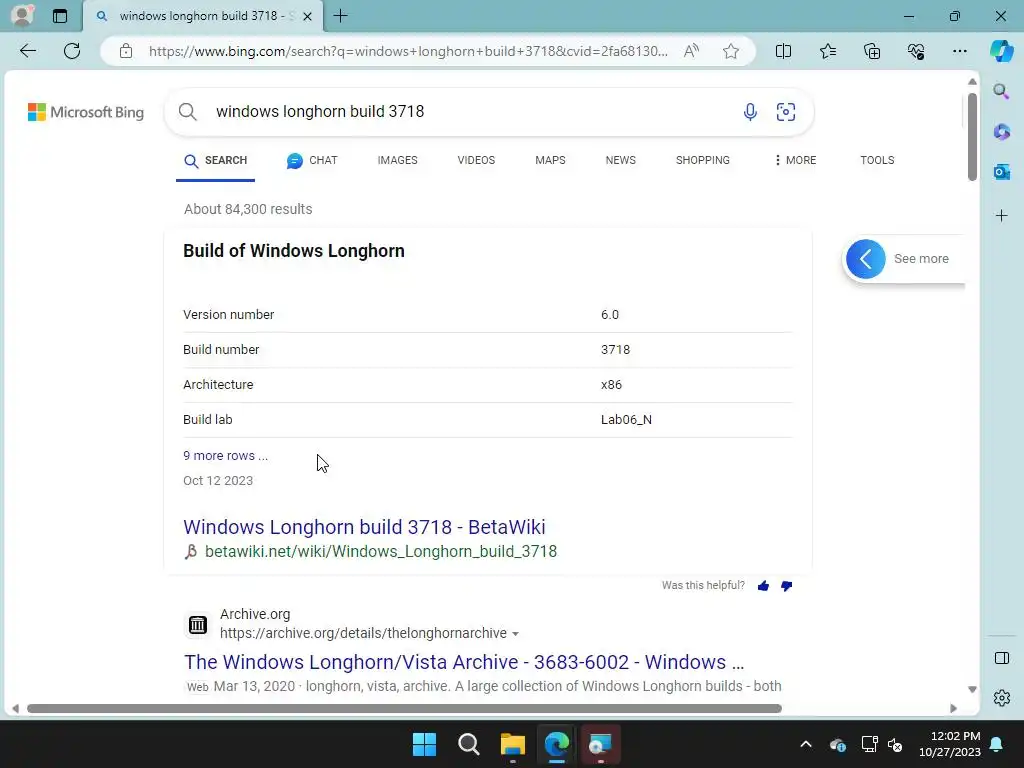The height and width of the screenshot is (768, 1024).
Task: Open File Explorer from taskbar
Action: click(513, 744)
